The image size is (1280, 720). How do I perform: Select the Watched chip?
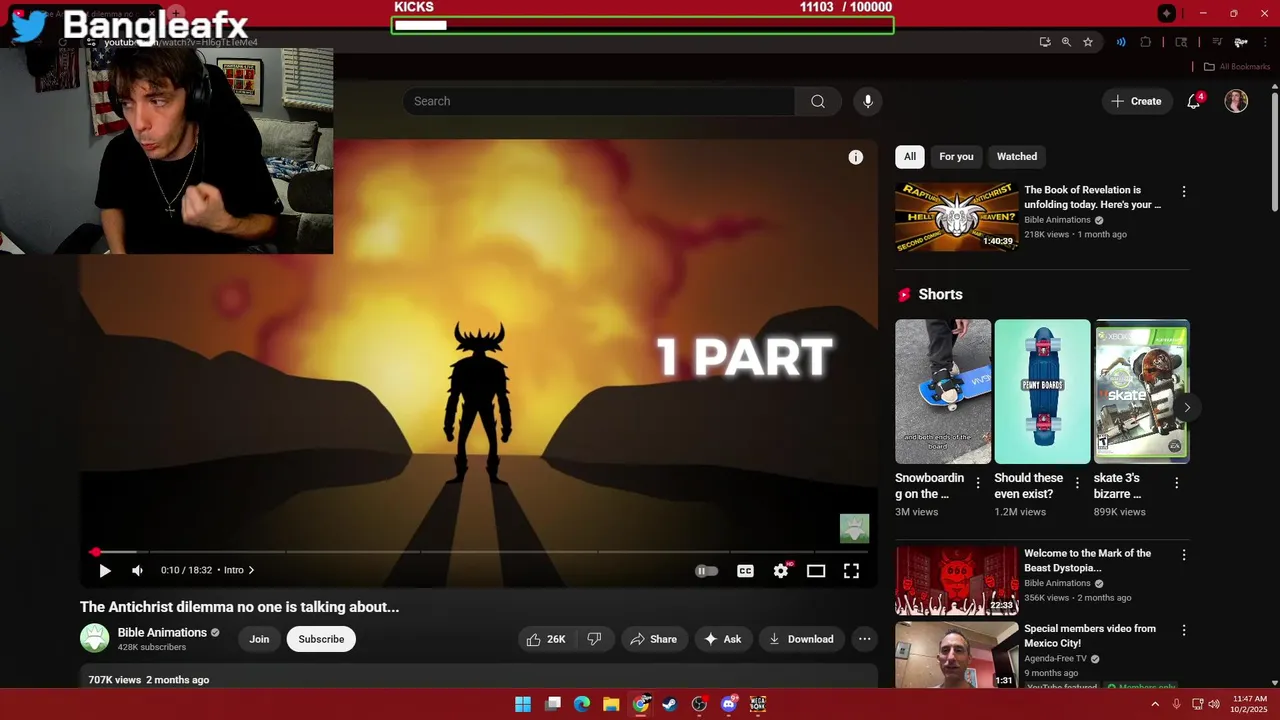[x=1017, y=156]
